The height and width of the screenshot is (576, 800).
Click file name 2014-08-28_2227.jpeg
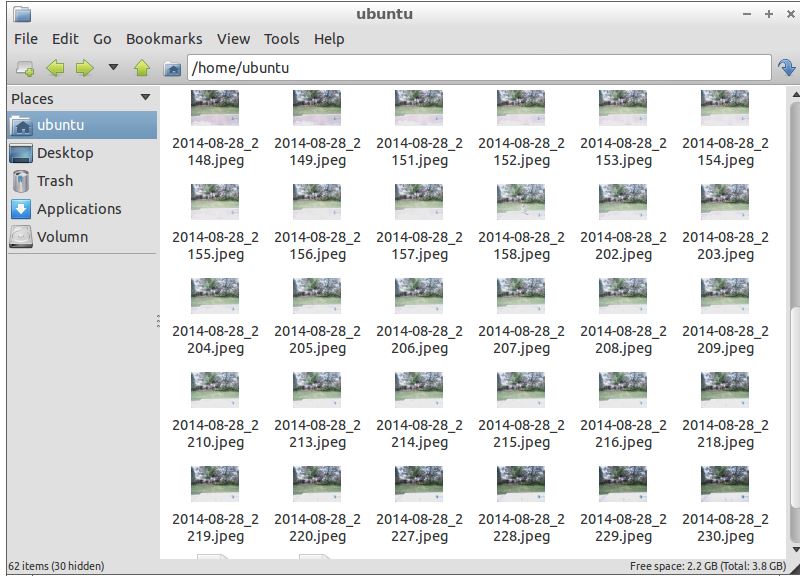coord(419,528)
